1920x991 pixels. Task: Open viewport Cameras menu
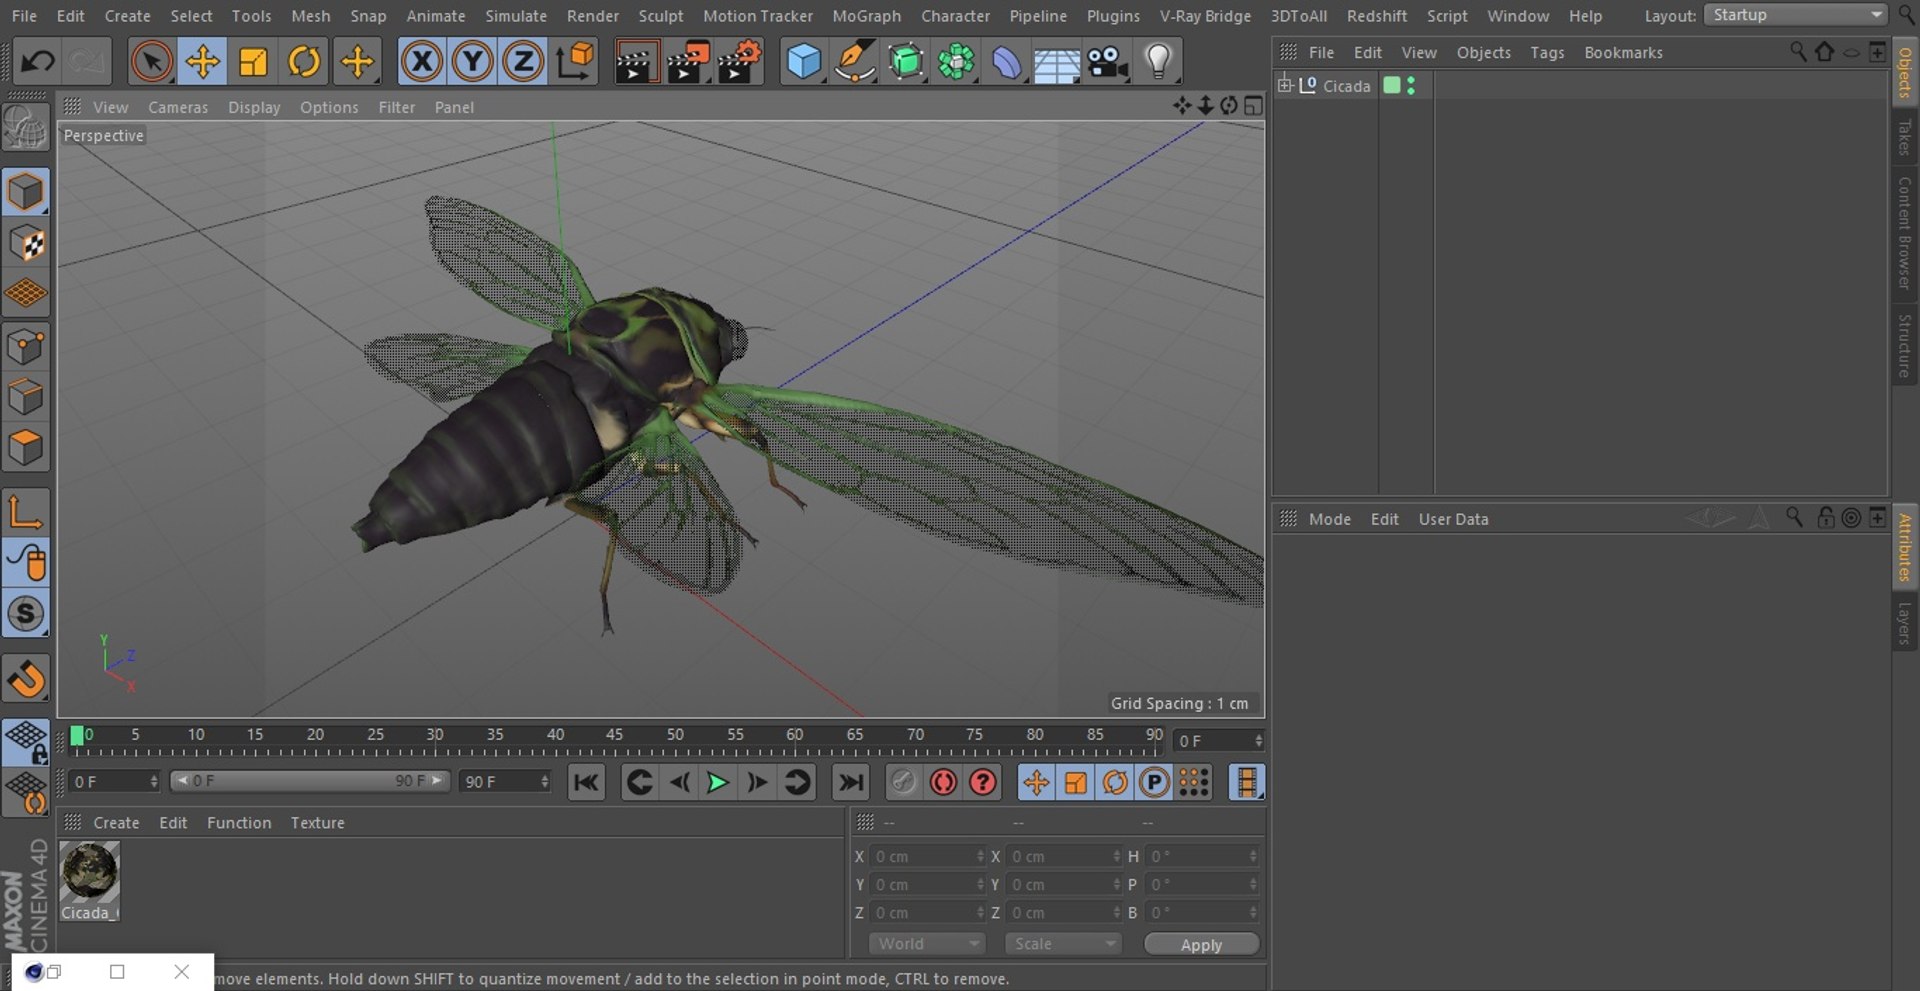pyautogui.click(x=178, y=107)
